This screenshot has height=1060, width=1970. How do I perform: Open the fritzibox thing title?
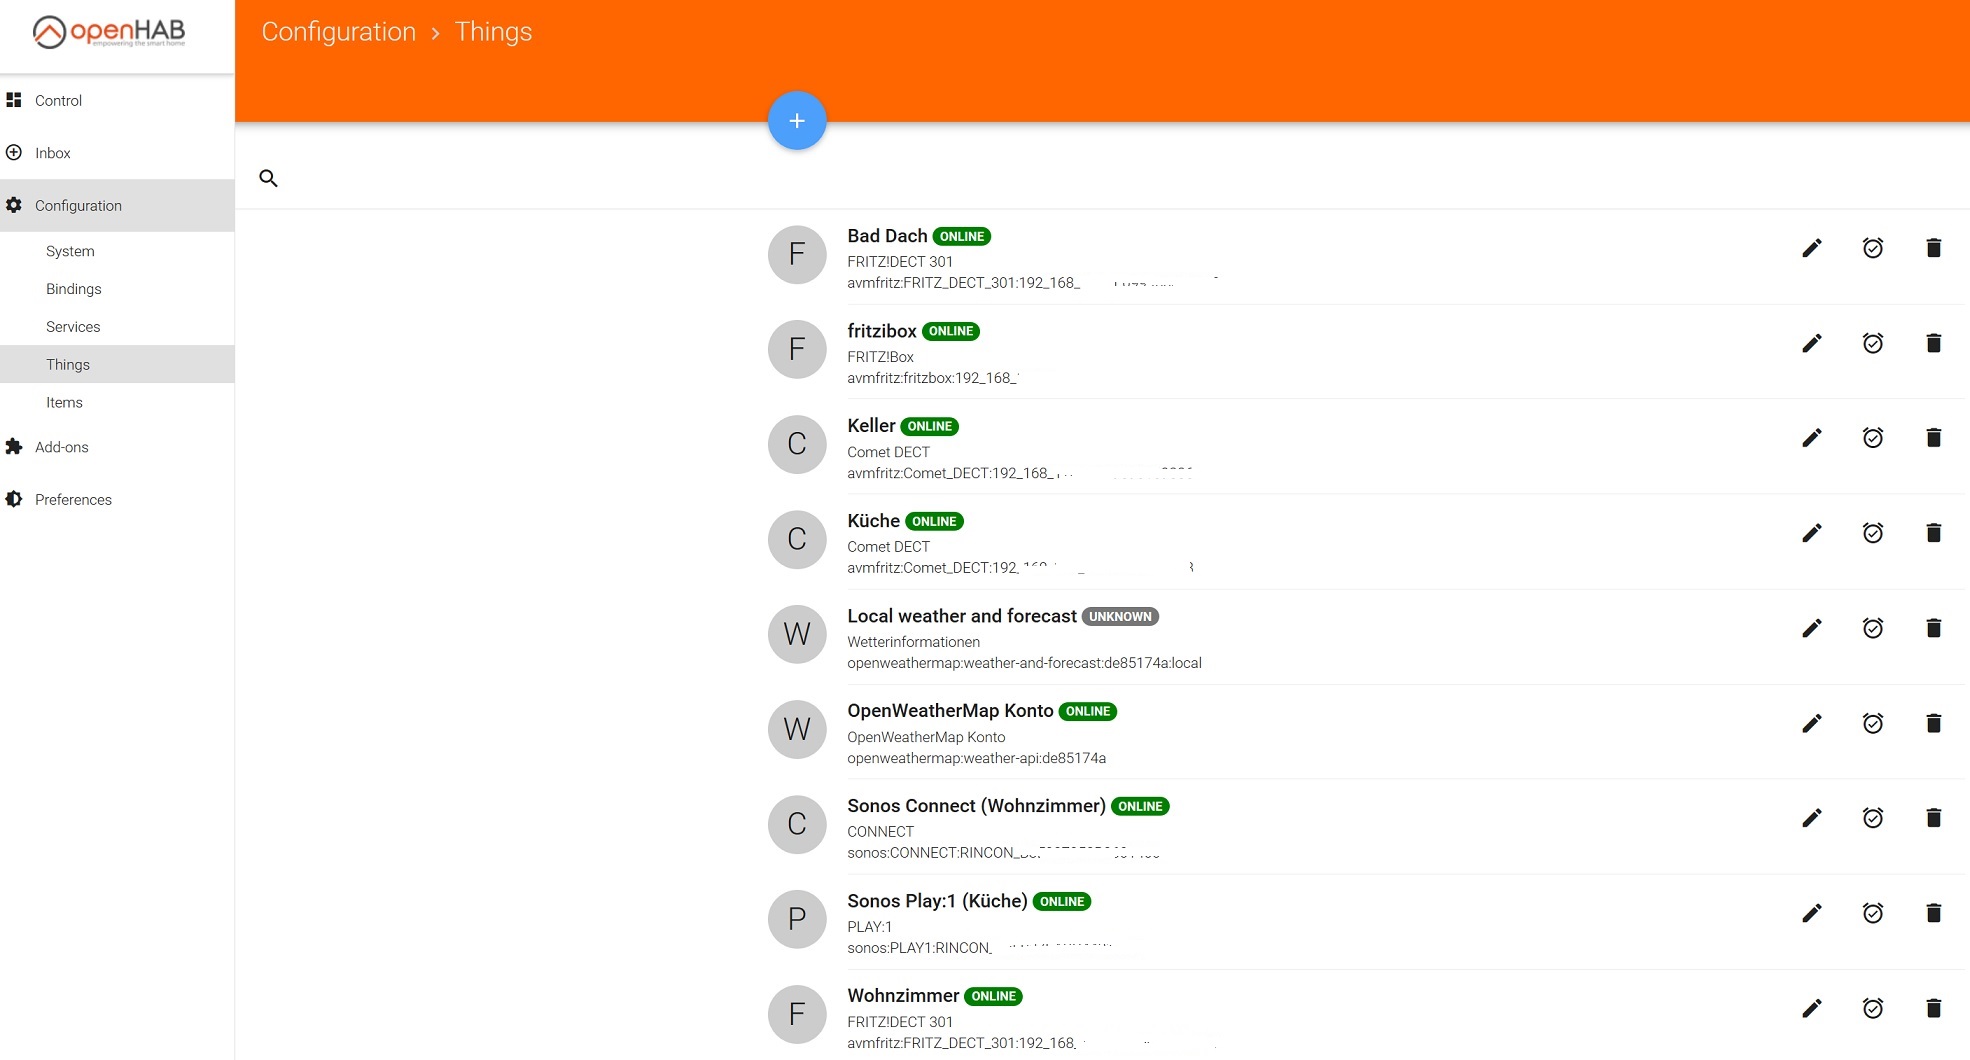(882, 331)
